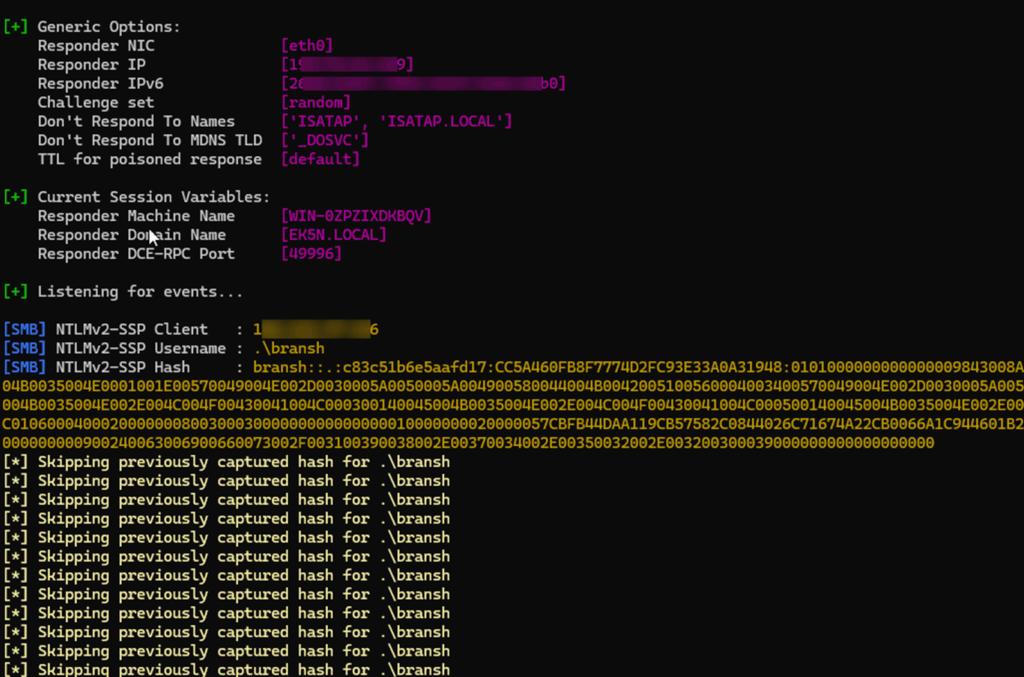
Task: Click the Don't Respond To Names label
Action: (136, 122)
